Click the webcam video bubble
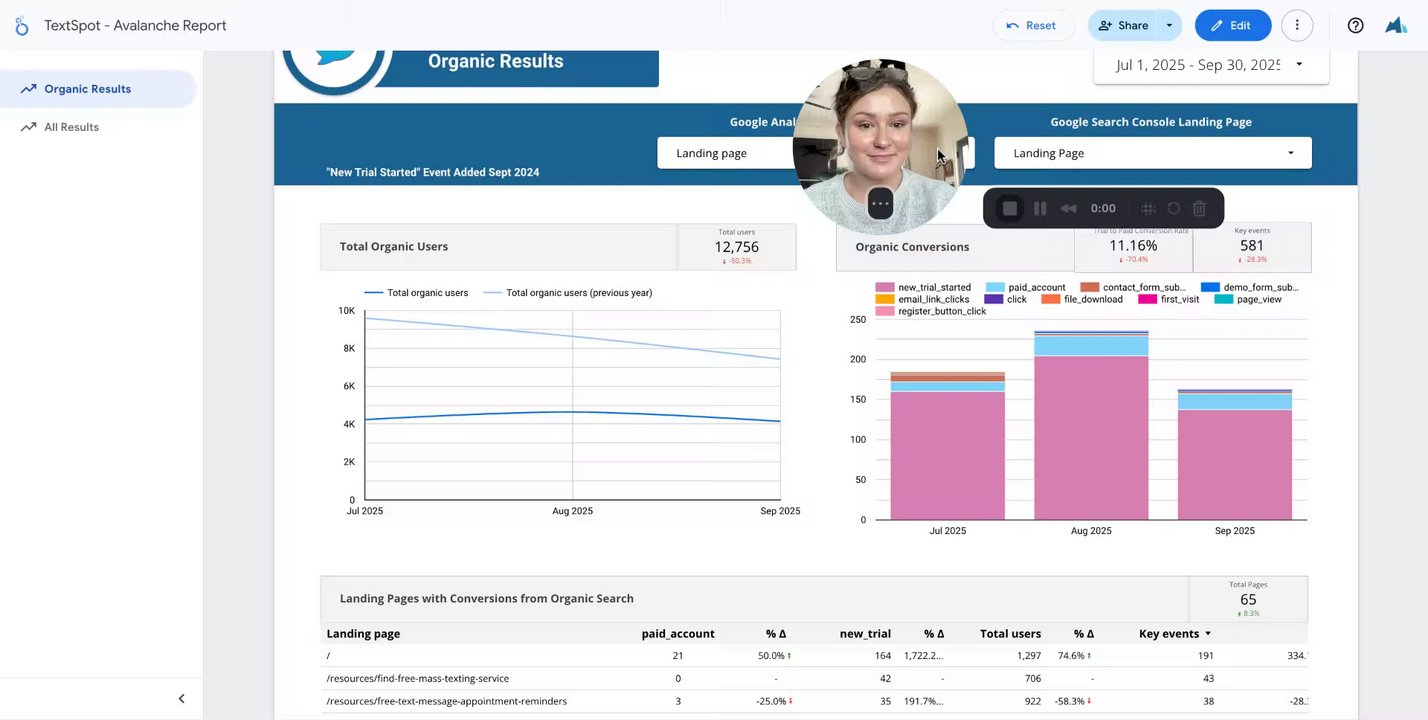1428x720 pixels. click(880, 145)
